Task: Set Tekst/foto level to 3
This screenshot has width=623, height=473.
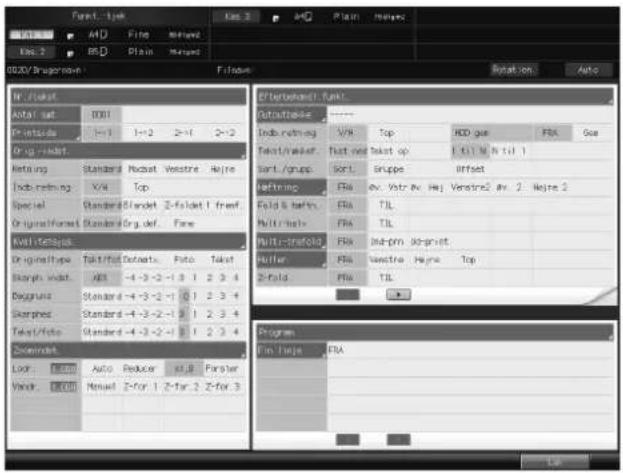Action: click(223, 332)
